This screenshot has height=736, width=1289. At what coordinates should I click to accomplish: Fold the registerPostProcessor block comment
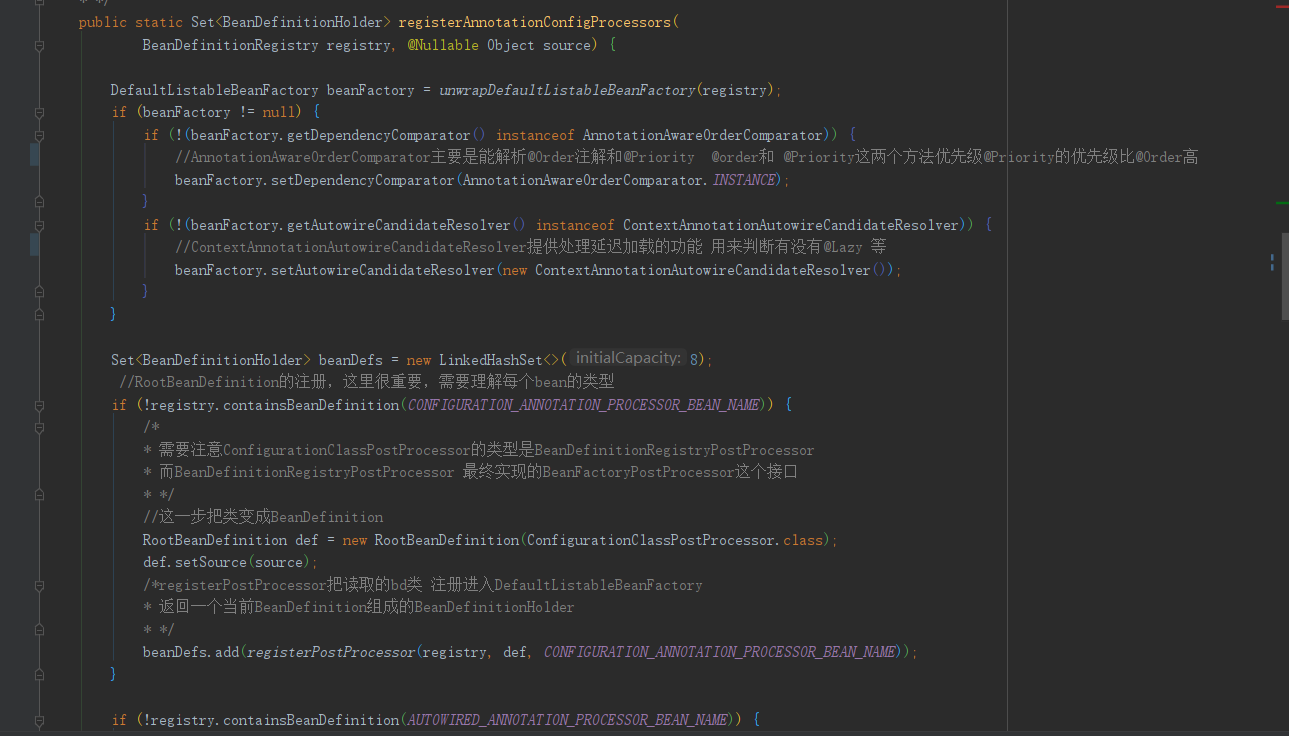tap(39, 585)
